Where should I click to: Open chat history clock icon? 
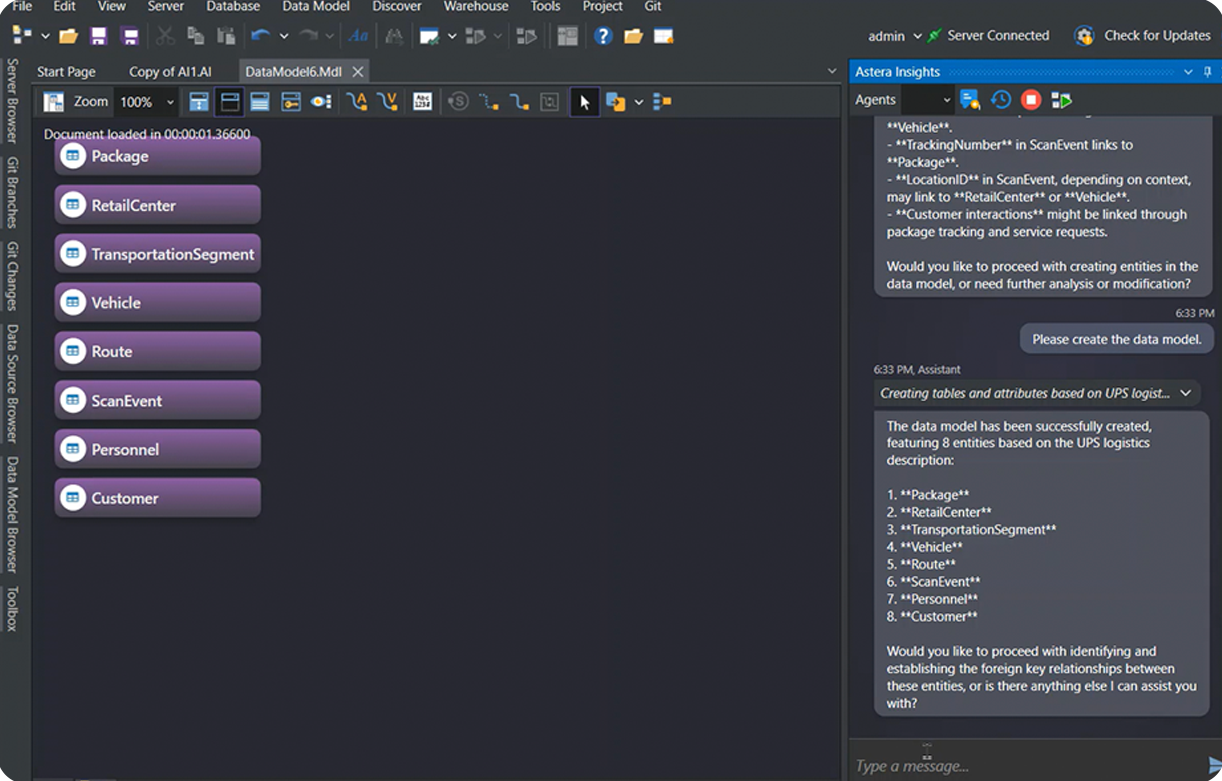click(1001, 100)
